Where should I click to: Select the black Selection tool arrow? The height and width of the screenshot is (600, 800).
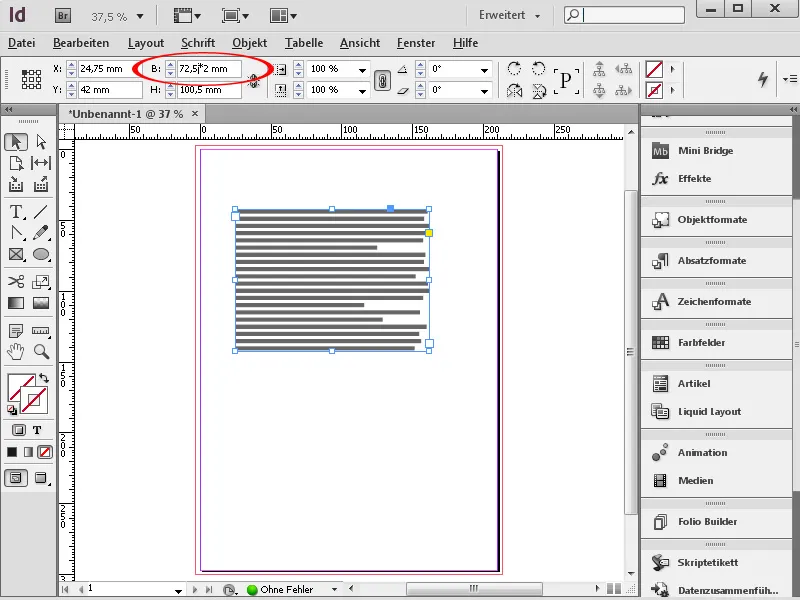click(14, 141)
